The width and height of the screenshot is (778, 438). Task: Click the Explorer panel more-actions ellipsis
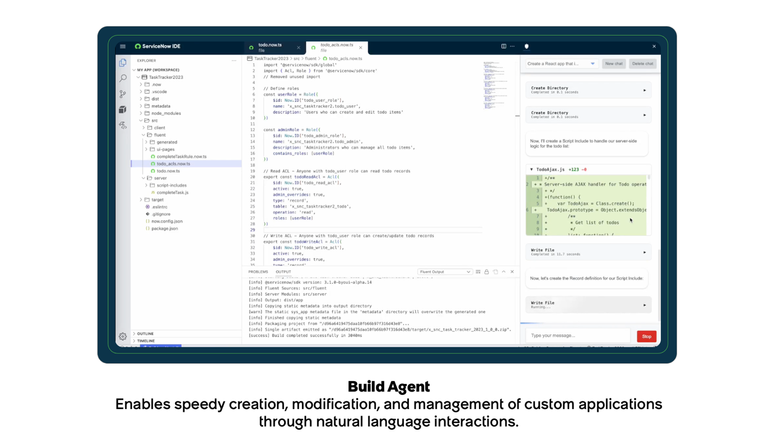[x=234, y=61]
